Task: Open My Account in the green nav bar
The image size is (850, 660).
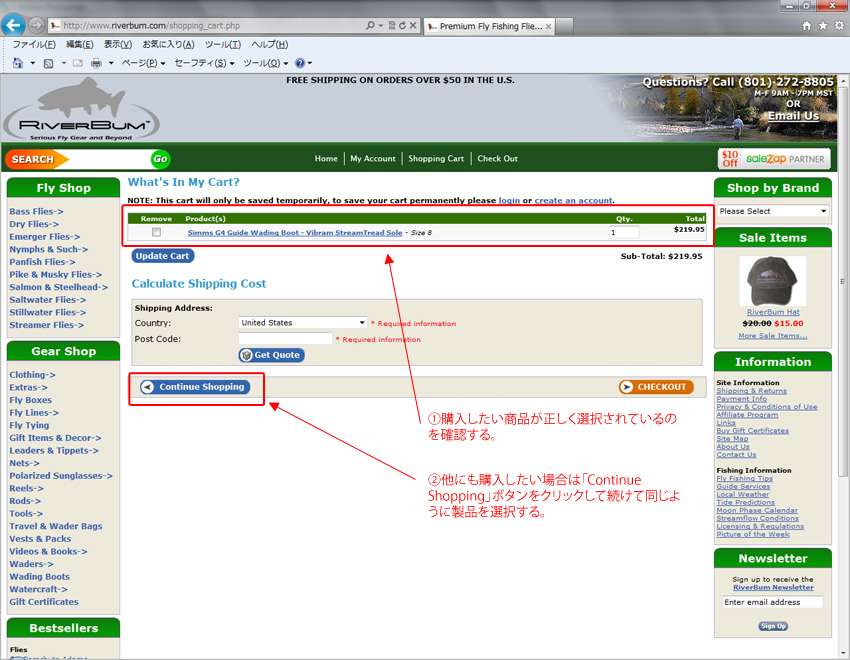Action: click(373, 159)
